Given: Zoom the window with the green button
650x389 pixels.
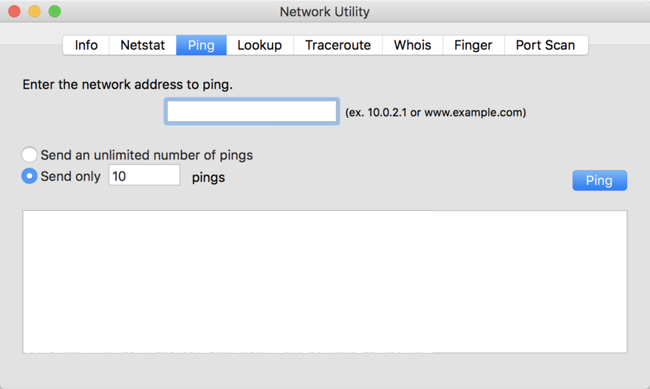Looking at the screenshot, I should 55,11.
